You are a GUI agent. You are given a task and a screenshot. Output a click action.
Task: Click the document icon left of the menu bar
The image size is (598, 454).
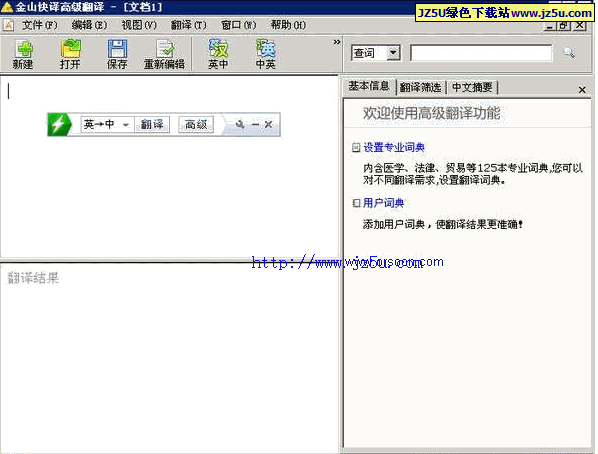[8, 25]
